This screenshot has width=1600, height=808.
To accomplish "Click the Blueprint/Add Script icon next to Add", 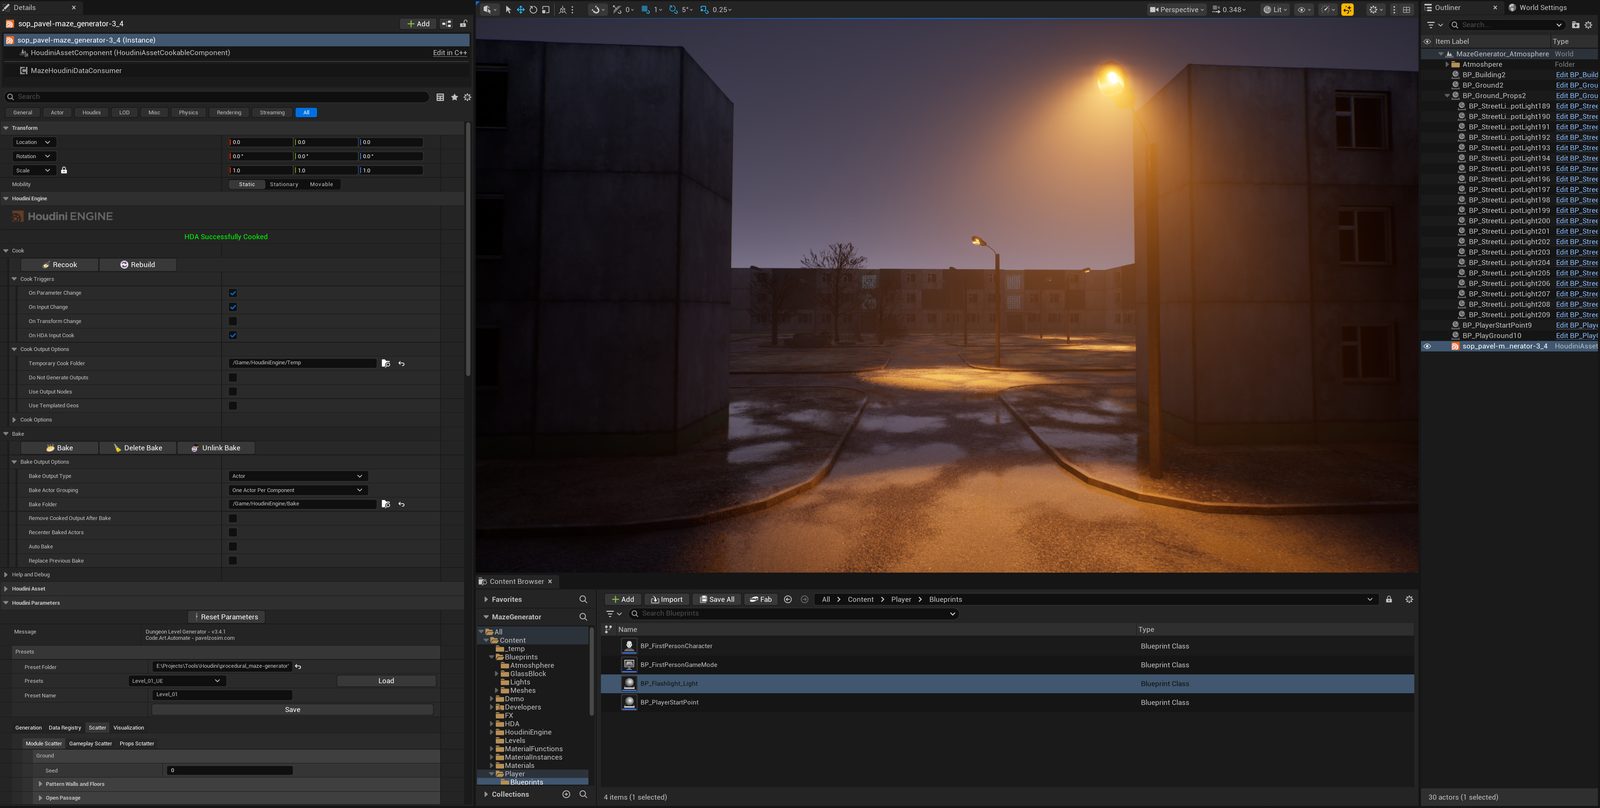I will tap(447, 24).
